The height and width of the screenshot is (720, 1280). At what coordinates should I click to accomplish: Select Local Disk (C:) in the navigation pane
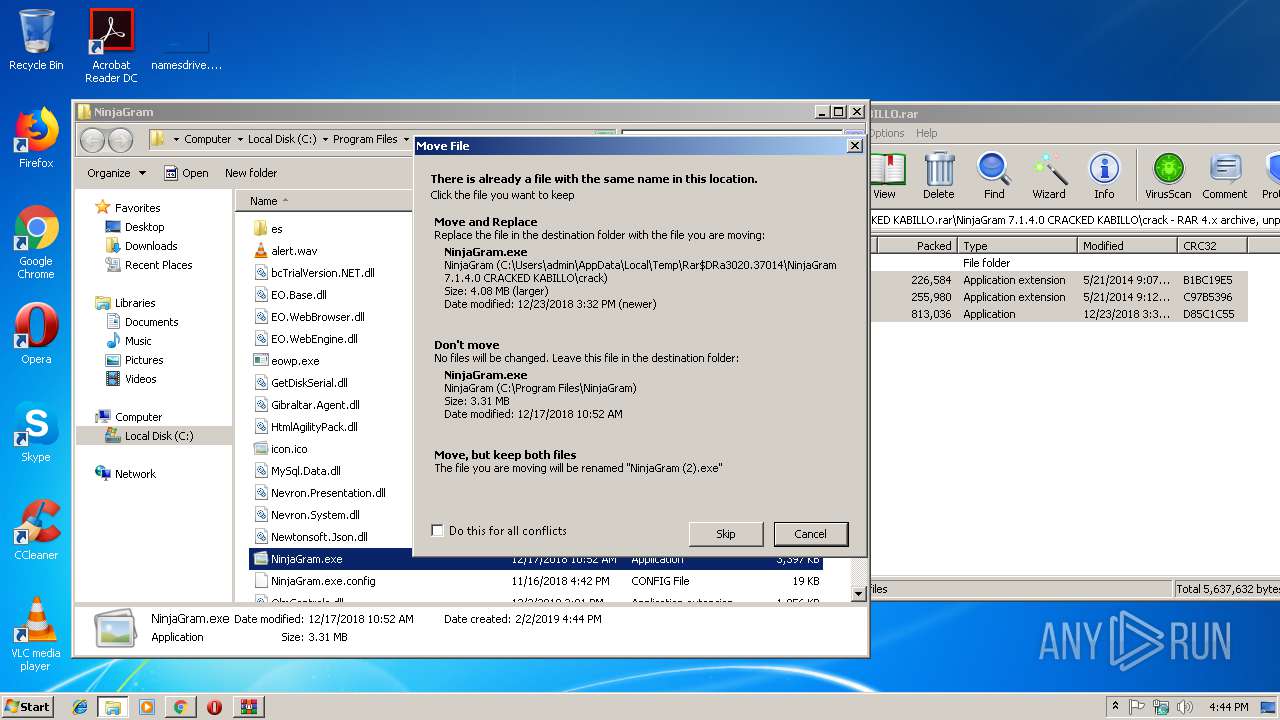(158, 436)
